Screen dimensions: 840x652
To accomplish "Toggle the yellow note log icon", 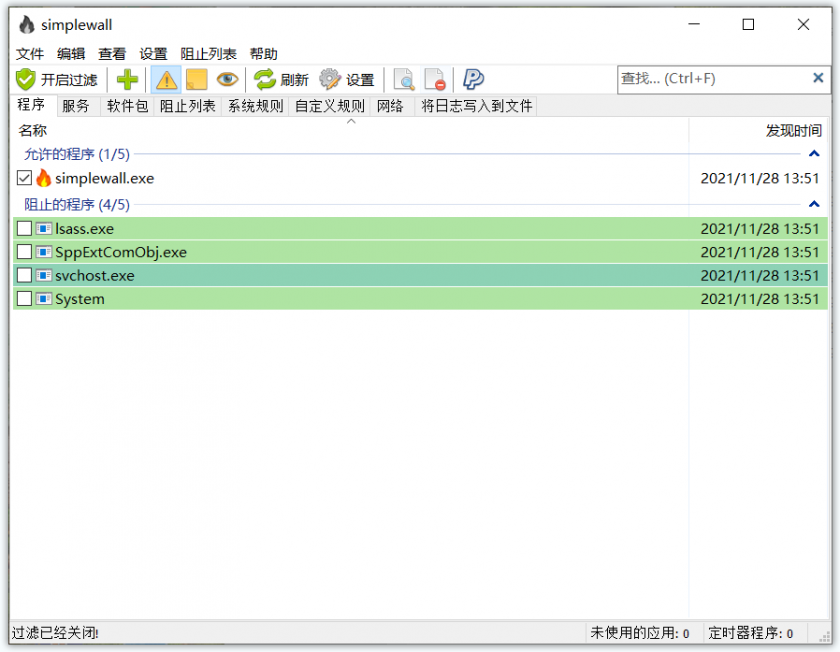I will tap(197, 80).
